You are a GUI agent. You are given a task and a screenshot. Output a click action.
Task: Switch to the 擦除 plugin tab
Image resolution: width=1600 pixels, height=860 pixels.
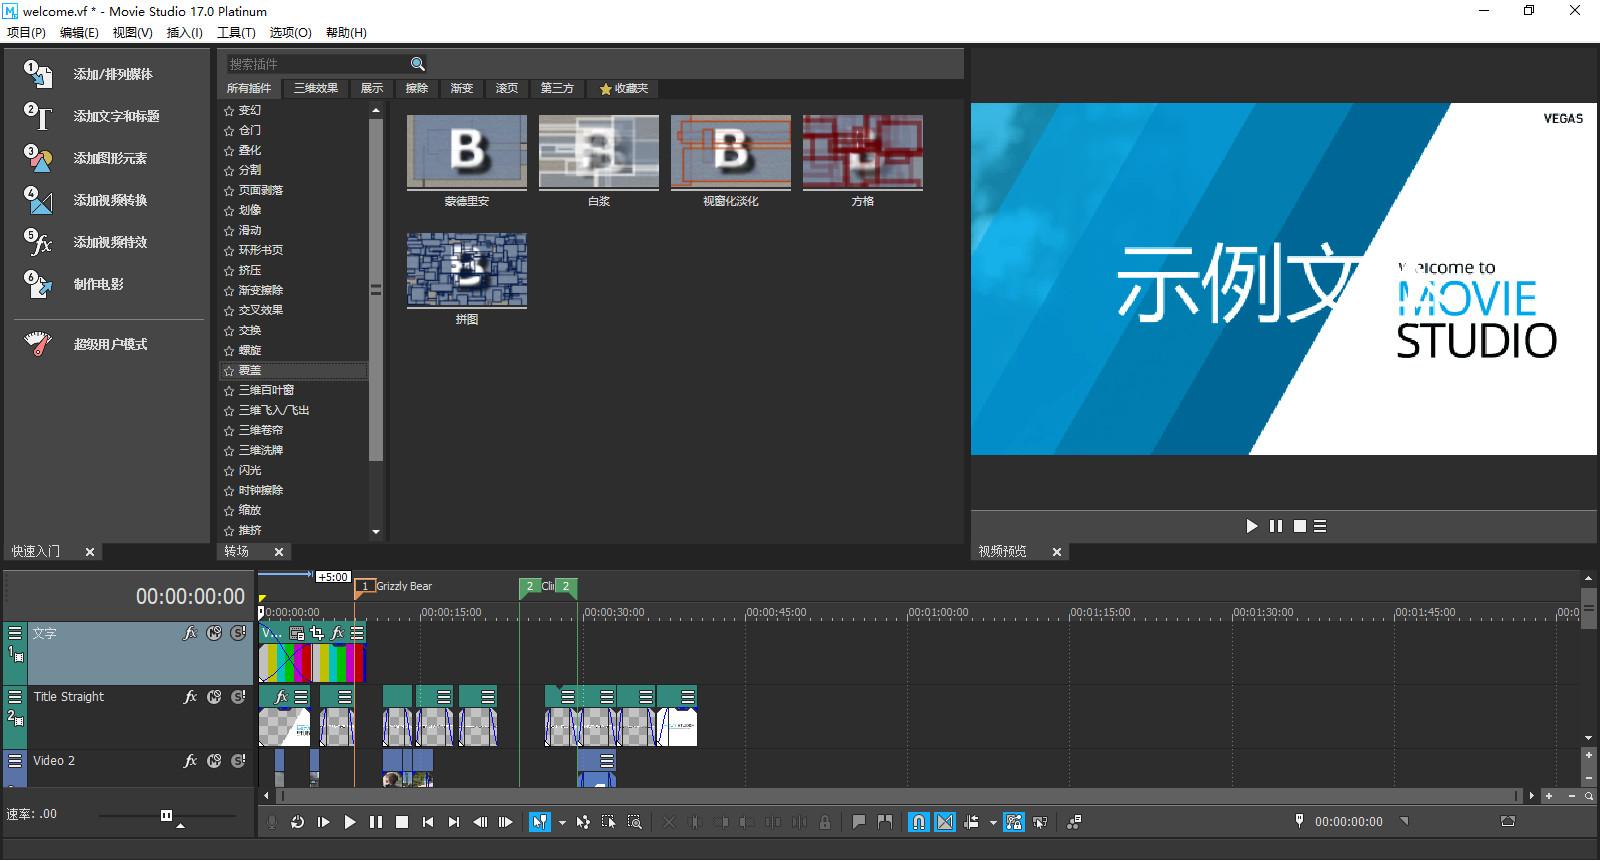click(x=417, y=88)
